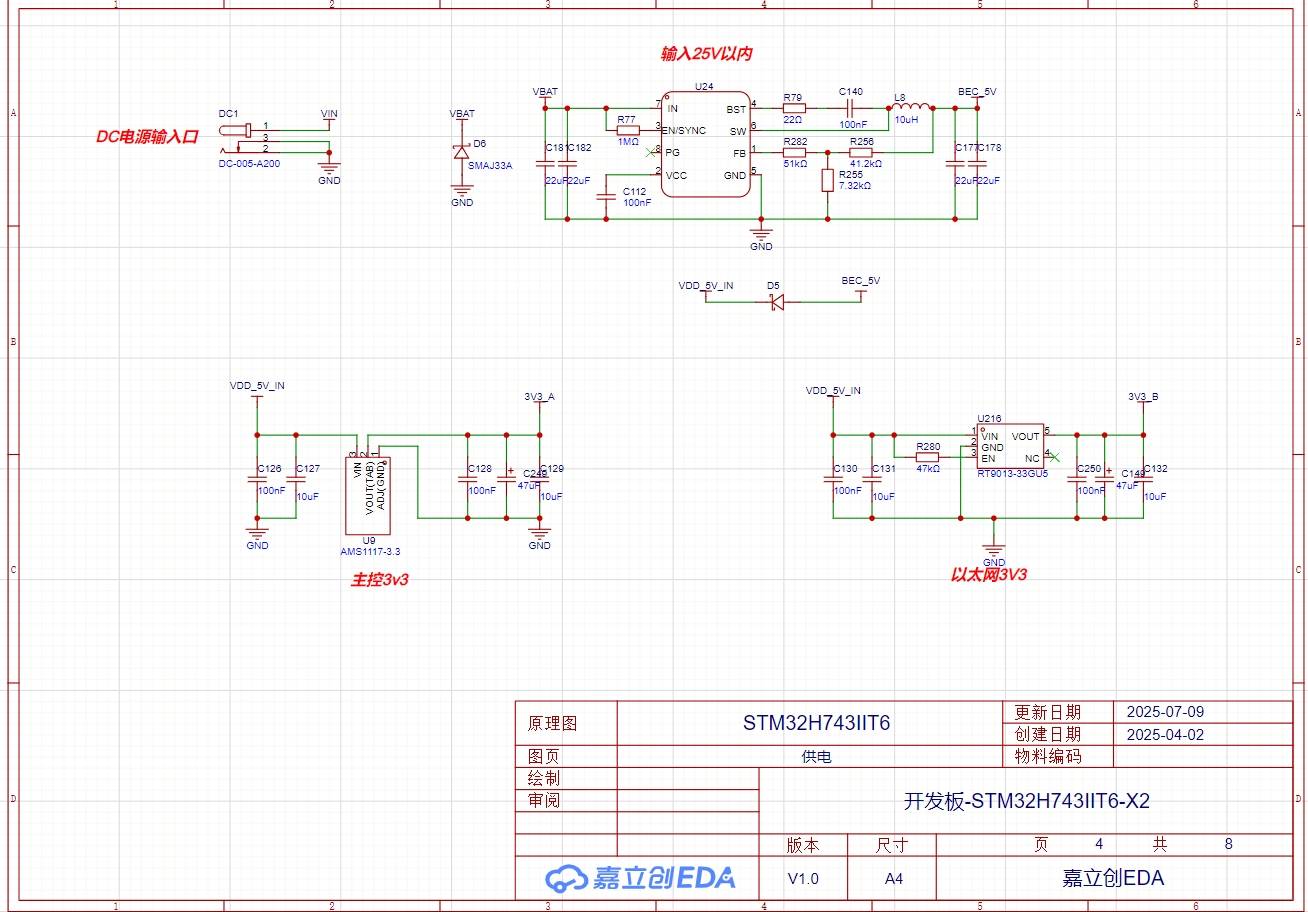Screen dimensions: 1308x912
Task: Select the '3V3_B' net label
Action: pyautogui.click(x=1143, y=396)
